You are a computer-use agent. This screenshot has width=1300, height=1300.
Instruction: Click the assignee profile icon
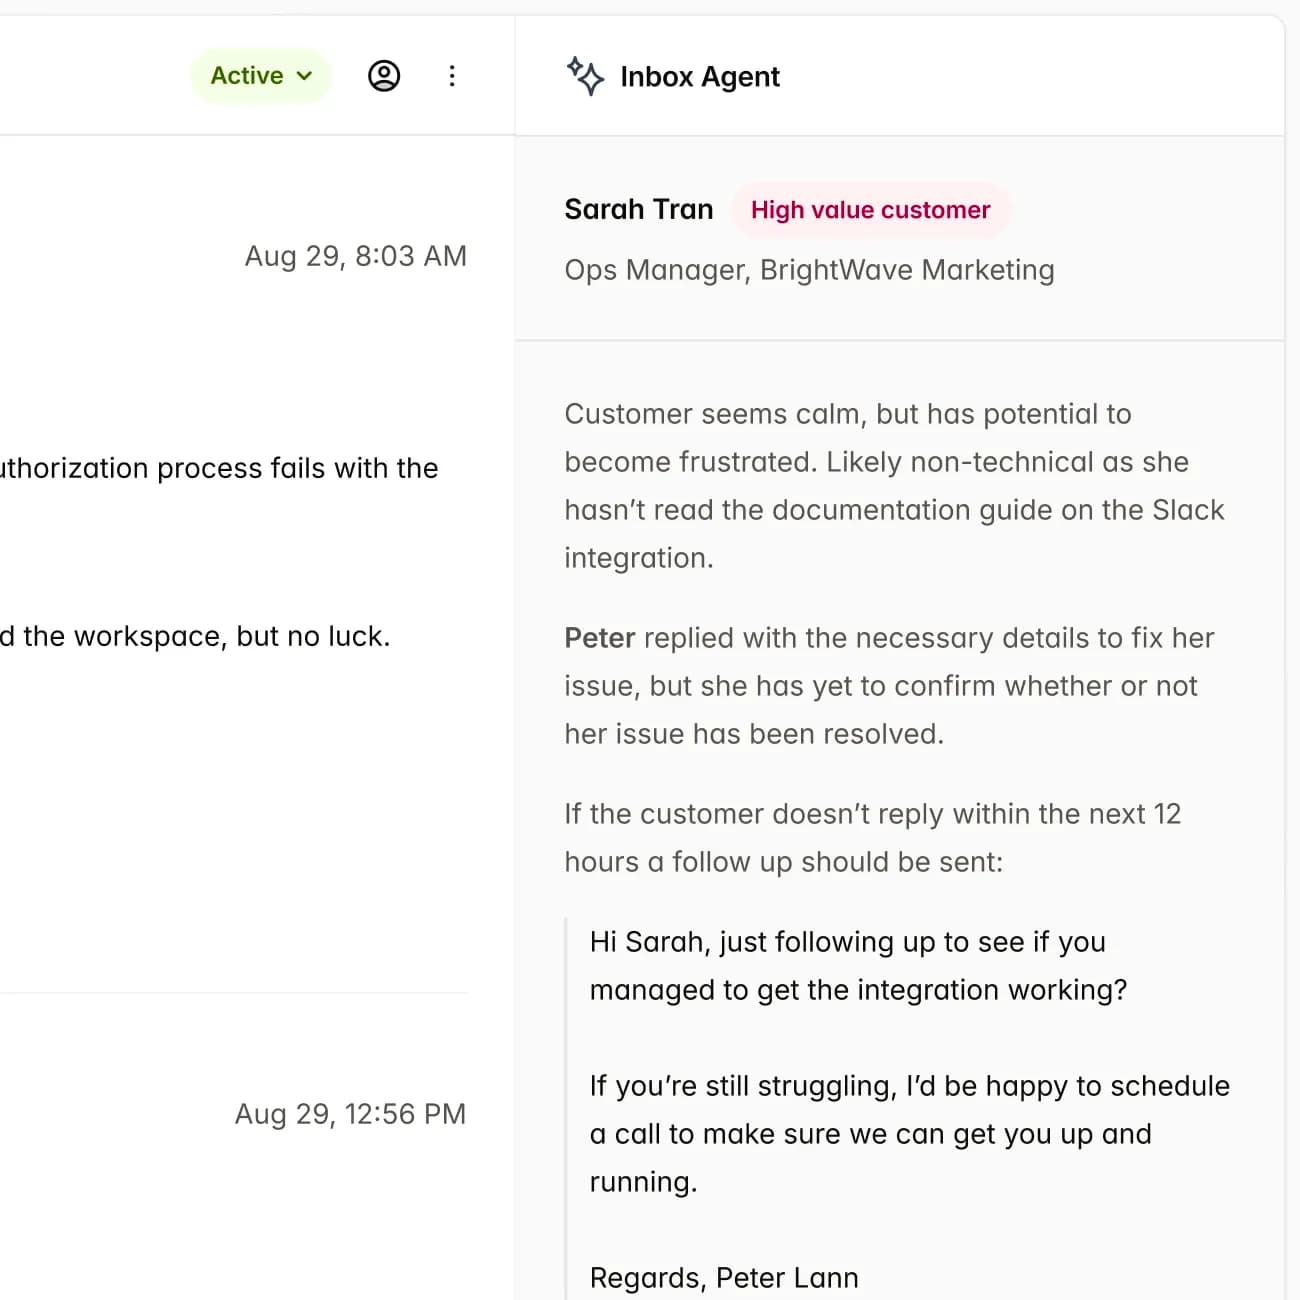click(384, 76)
